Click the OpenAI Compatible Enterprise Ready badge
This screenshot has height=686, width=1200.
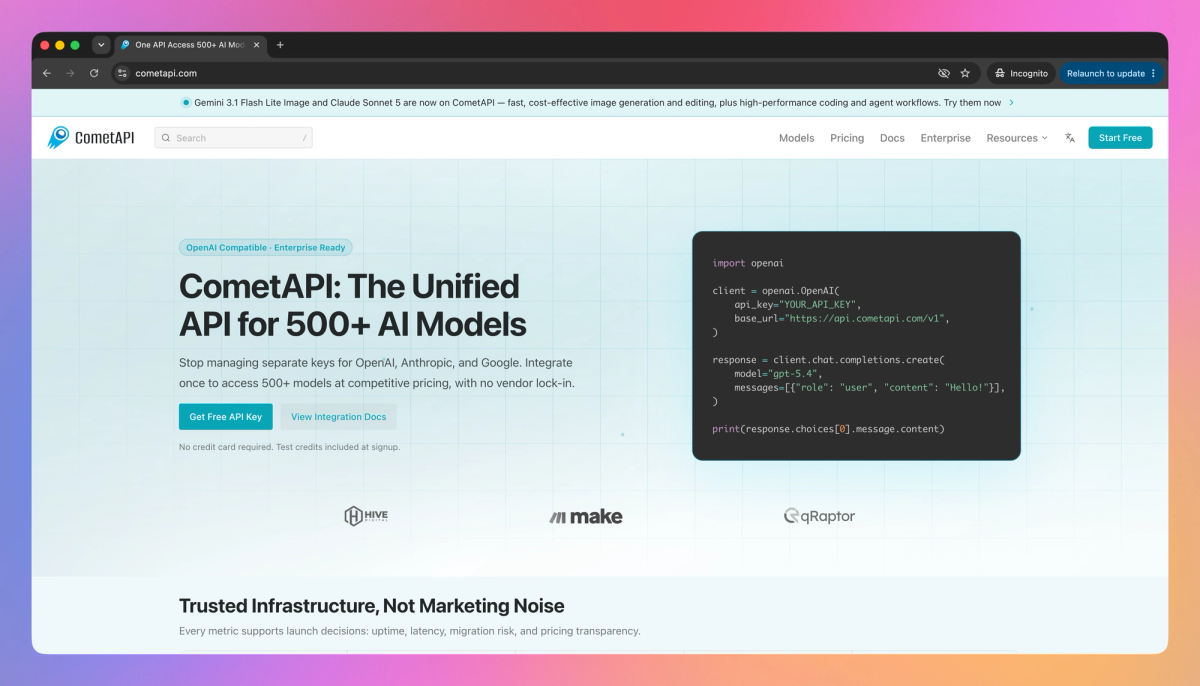pyautogui.click(x=266, y=247)
